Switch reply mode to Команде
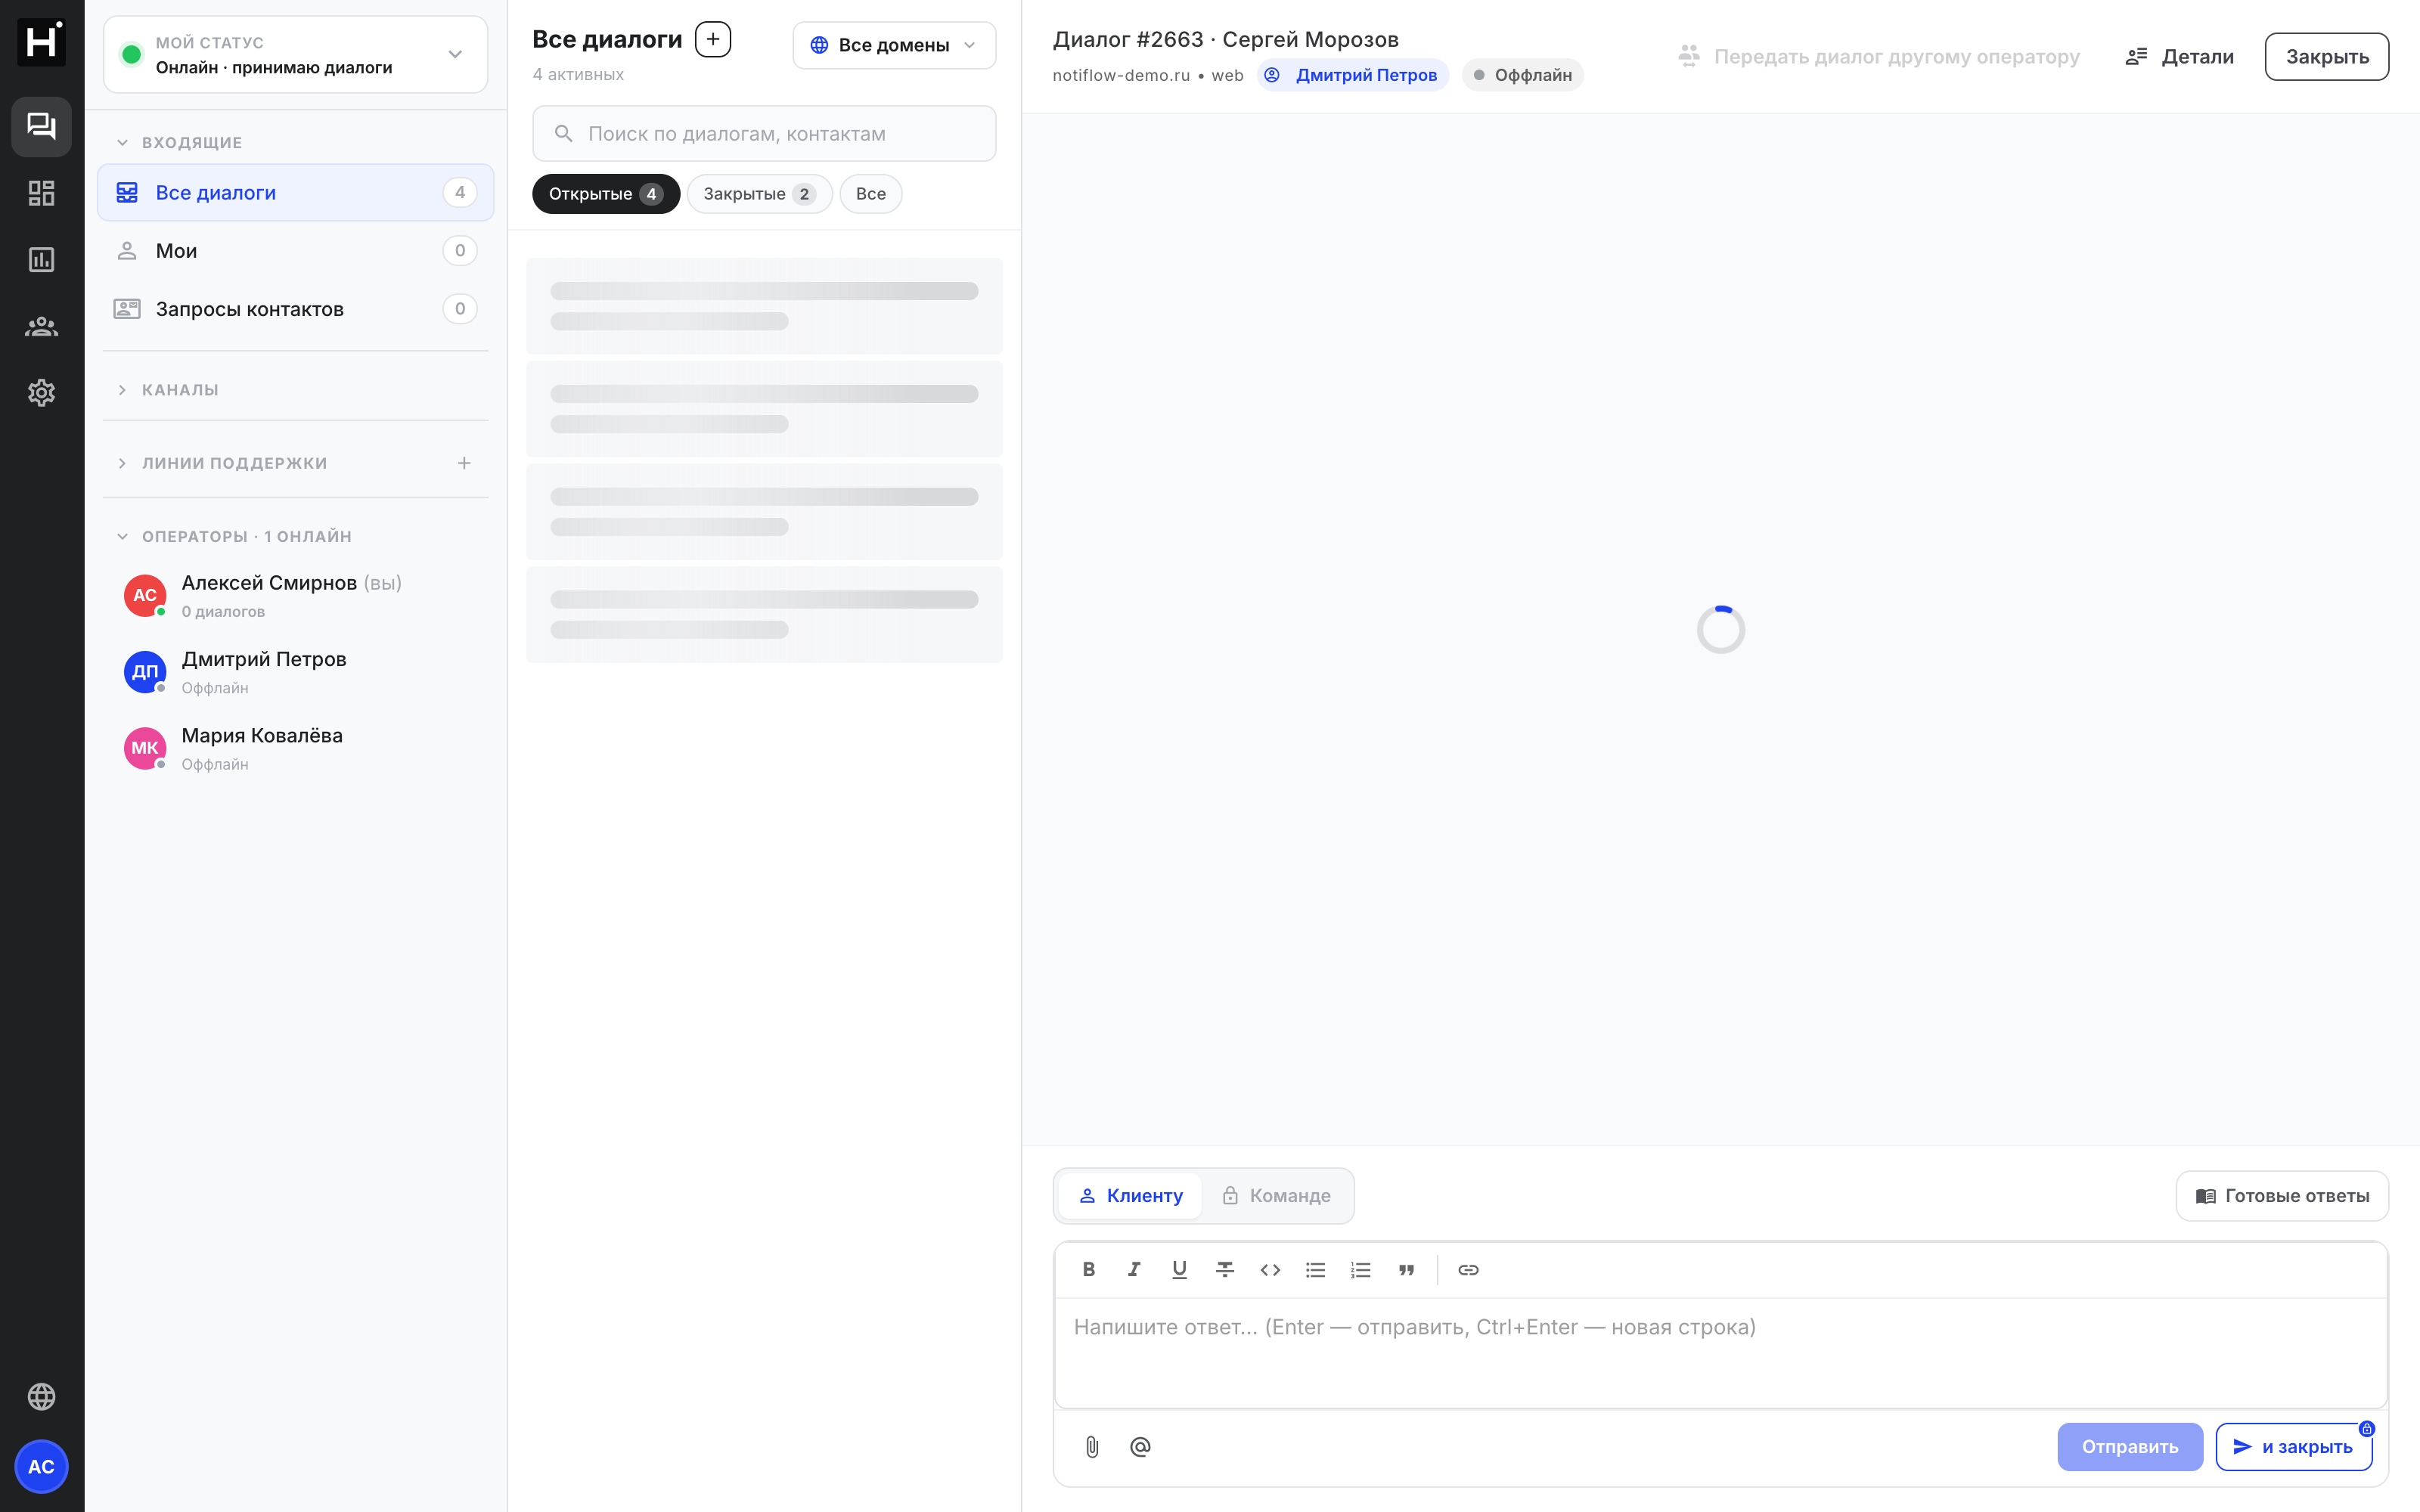Screen dimensions: 2420x1512 (x=1276, y=1195)
